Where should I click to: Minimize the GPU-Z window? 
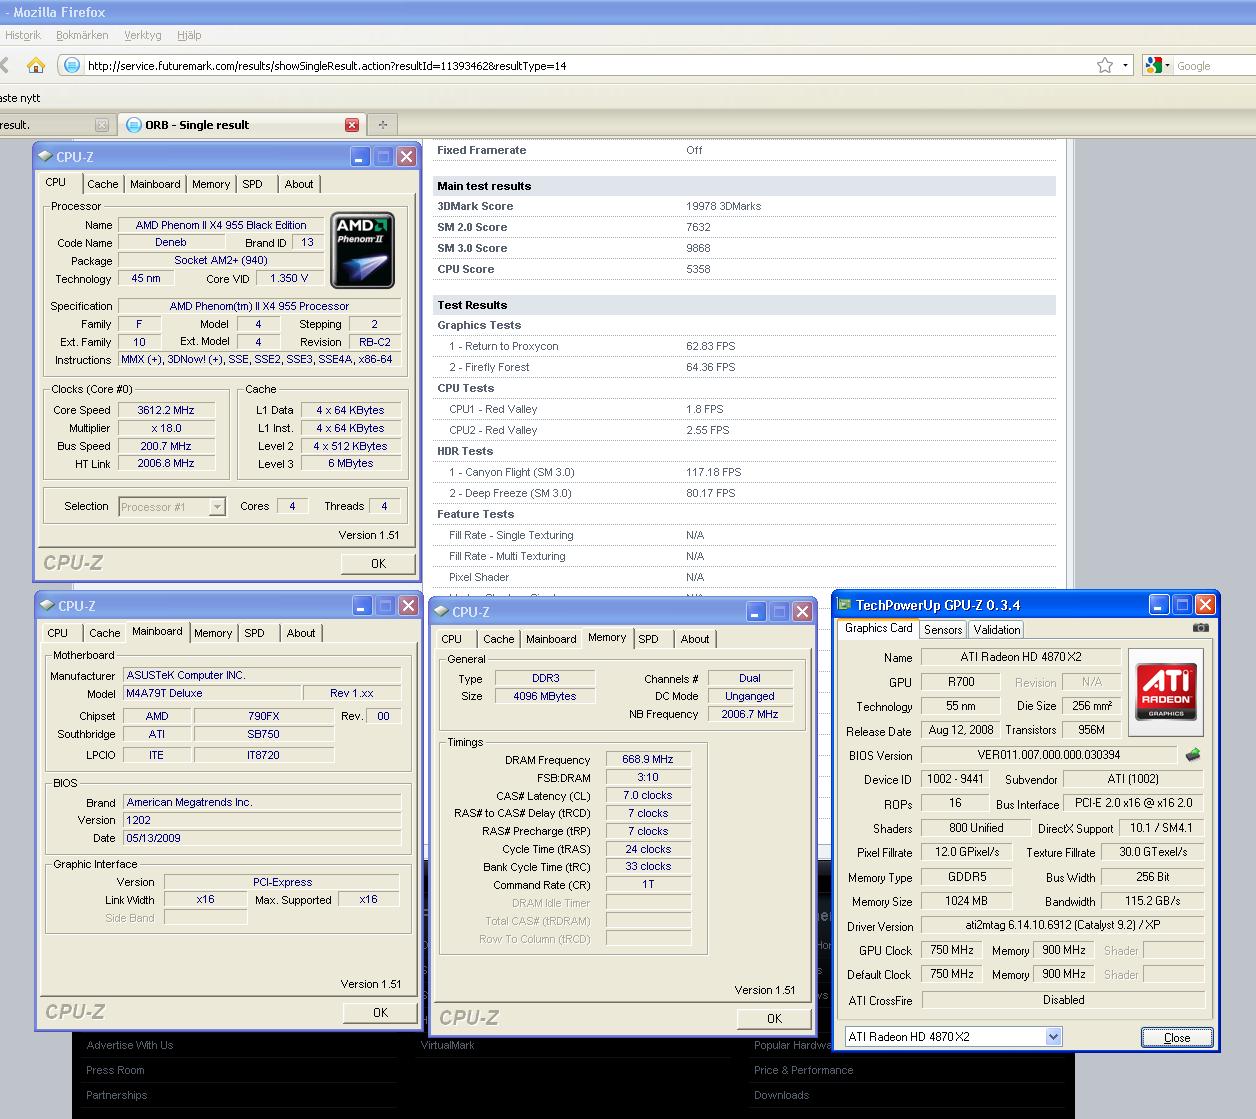(1158, 605)
